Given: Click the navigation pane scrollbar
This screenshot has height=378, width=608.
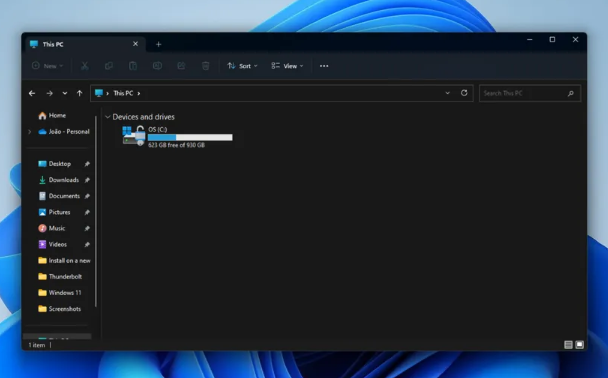Looking at the screenshot, I should click(x=96, y=211).
